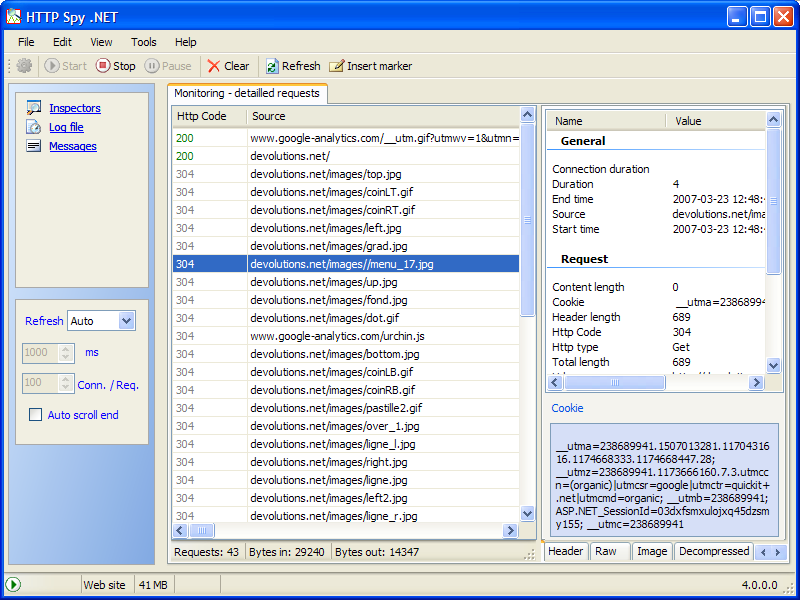Click the settings gear toolbar icon
800x600 pixels.
coord(24,66)
